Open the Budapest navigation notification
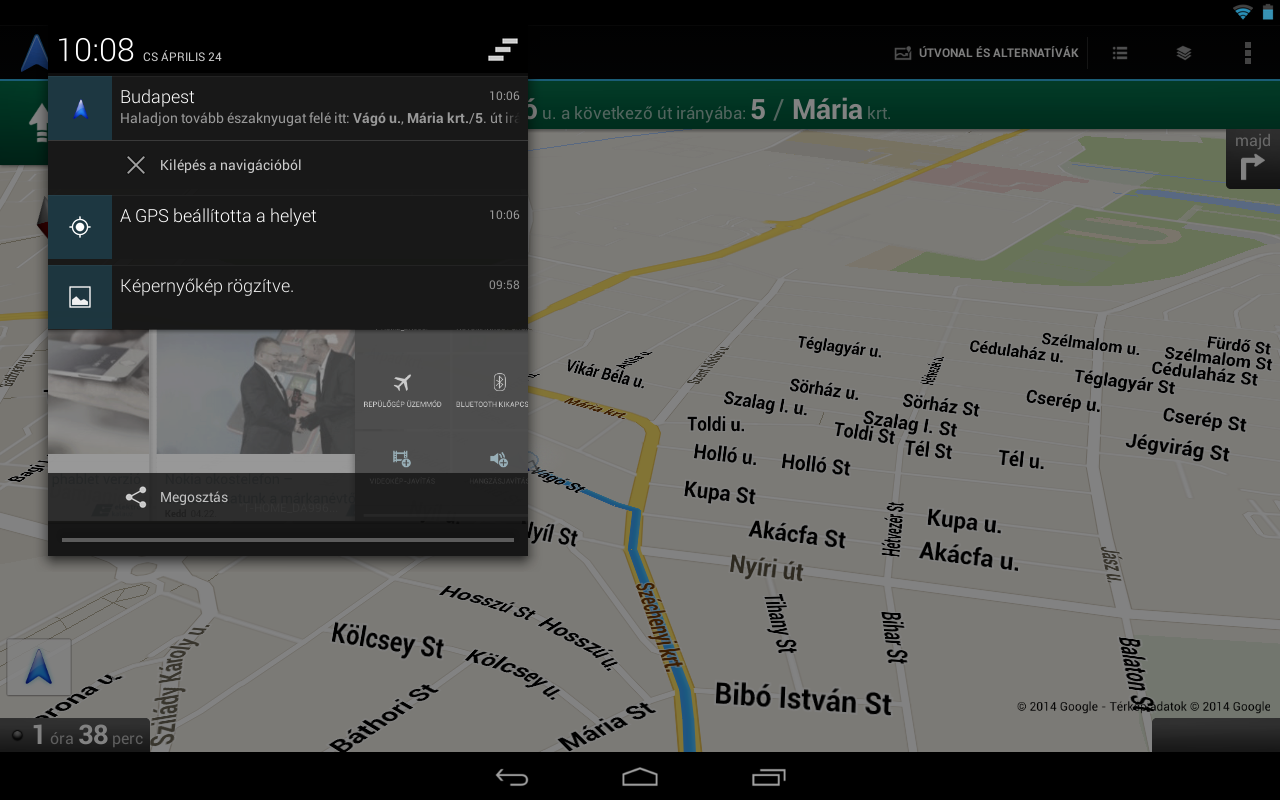This screenshot has height=800, width=1280. [288, 108]
